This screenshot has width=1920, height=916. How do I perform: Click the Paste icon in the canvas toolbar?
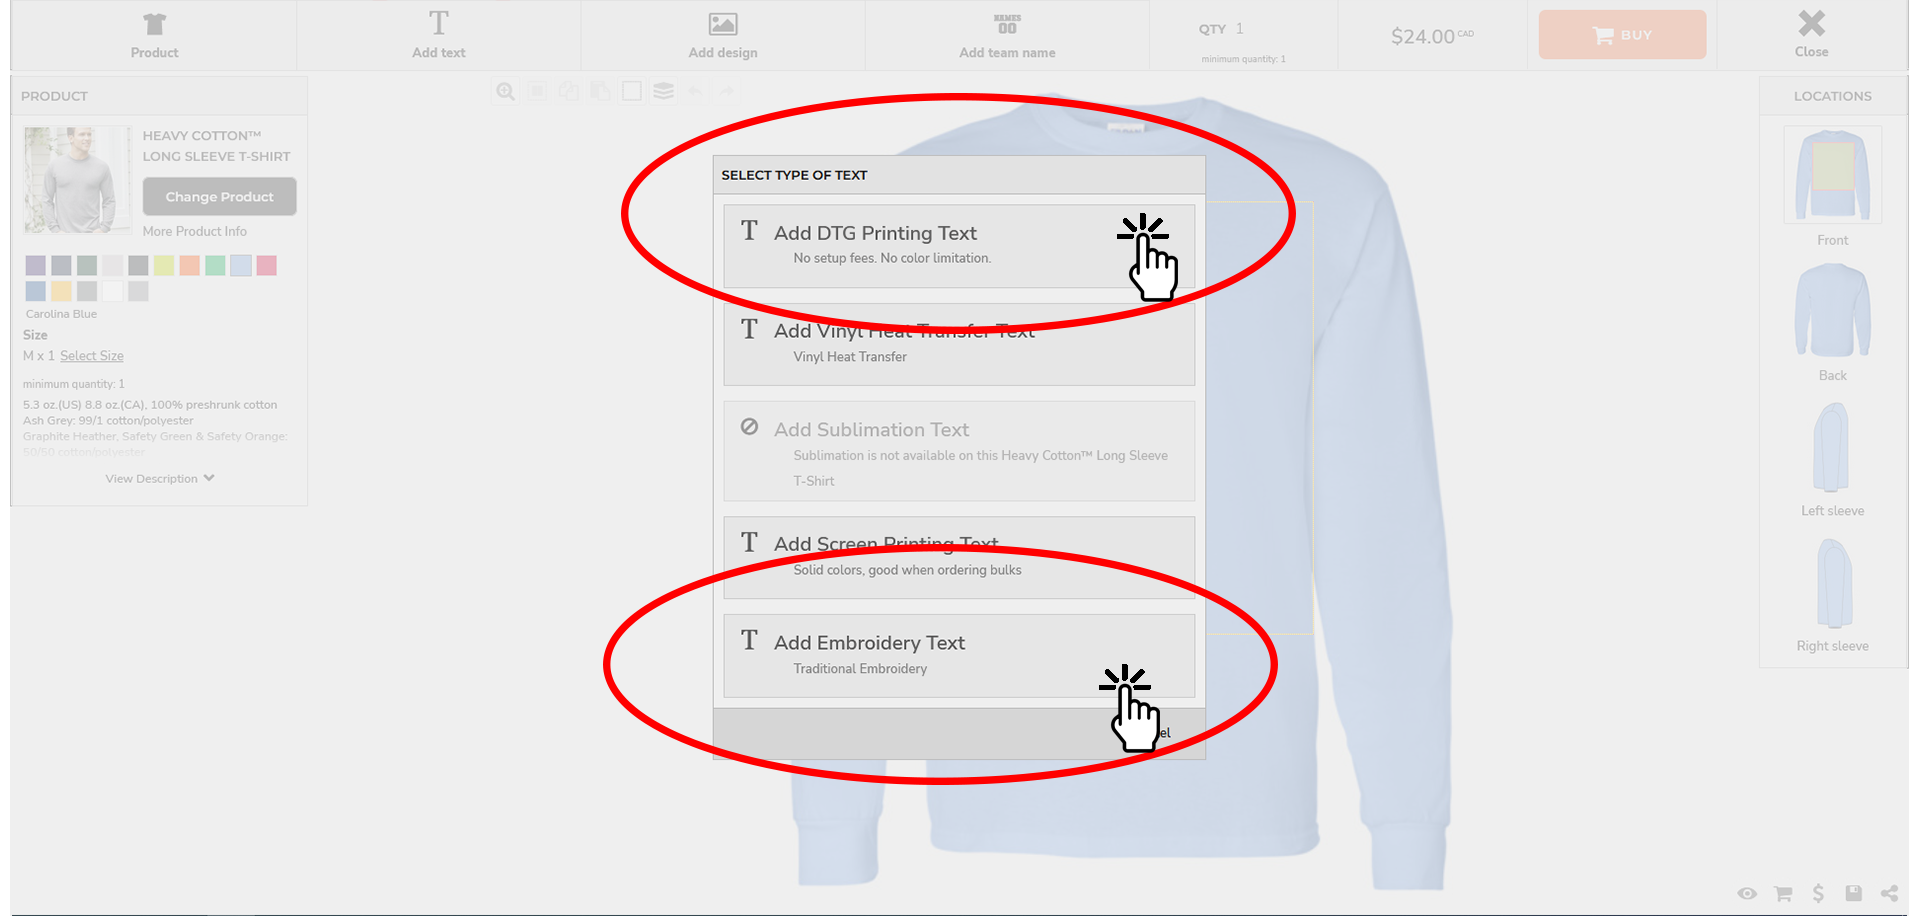pos(600,91)
